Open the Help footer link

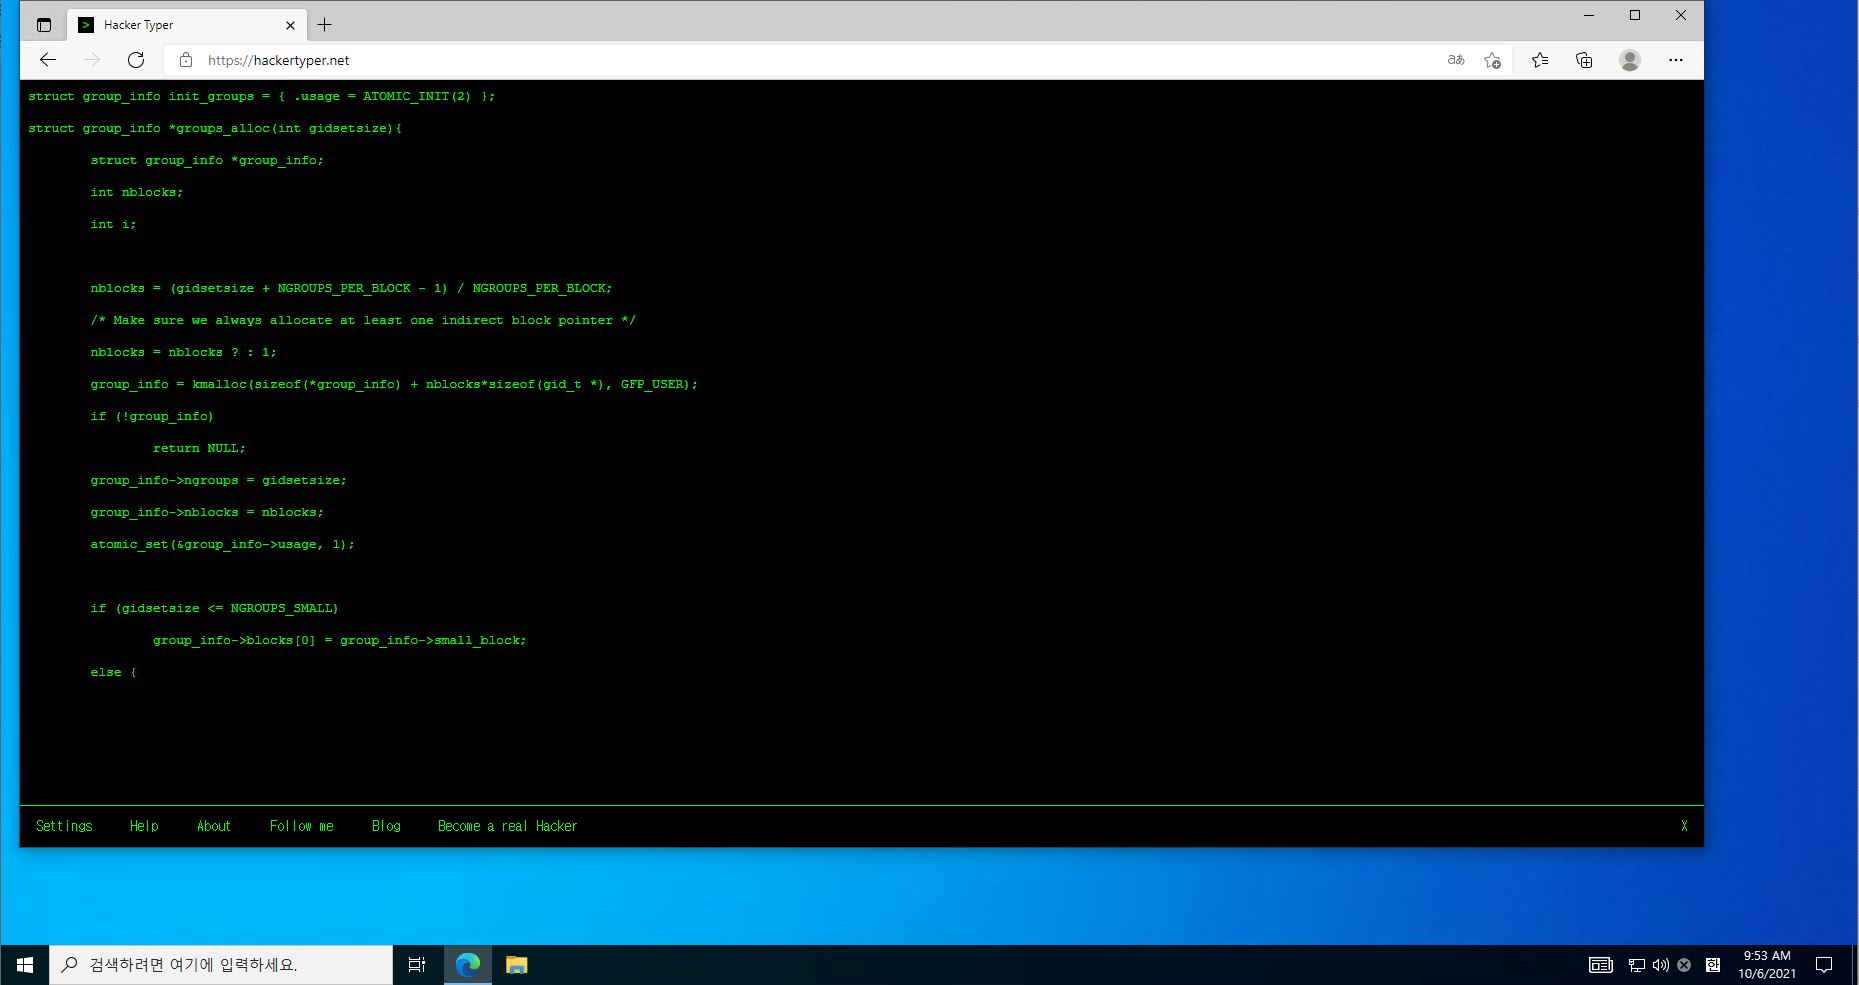tap(144, 826)
